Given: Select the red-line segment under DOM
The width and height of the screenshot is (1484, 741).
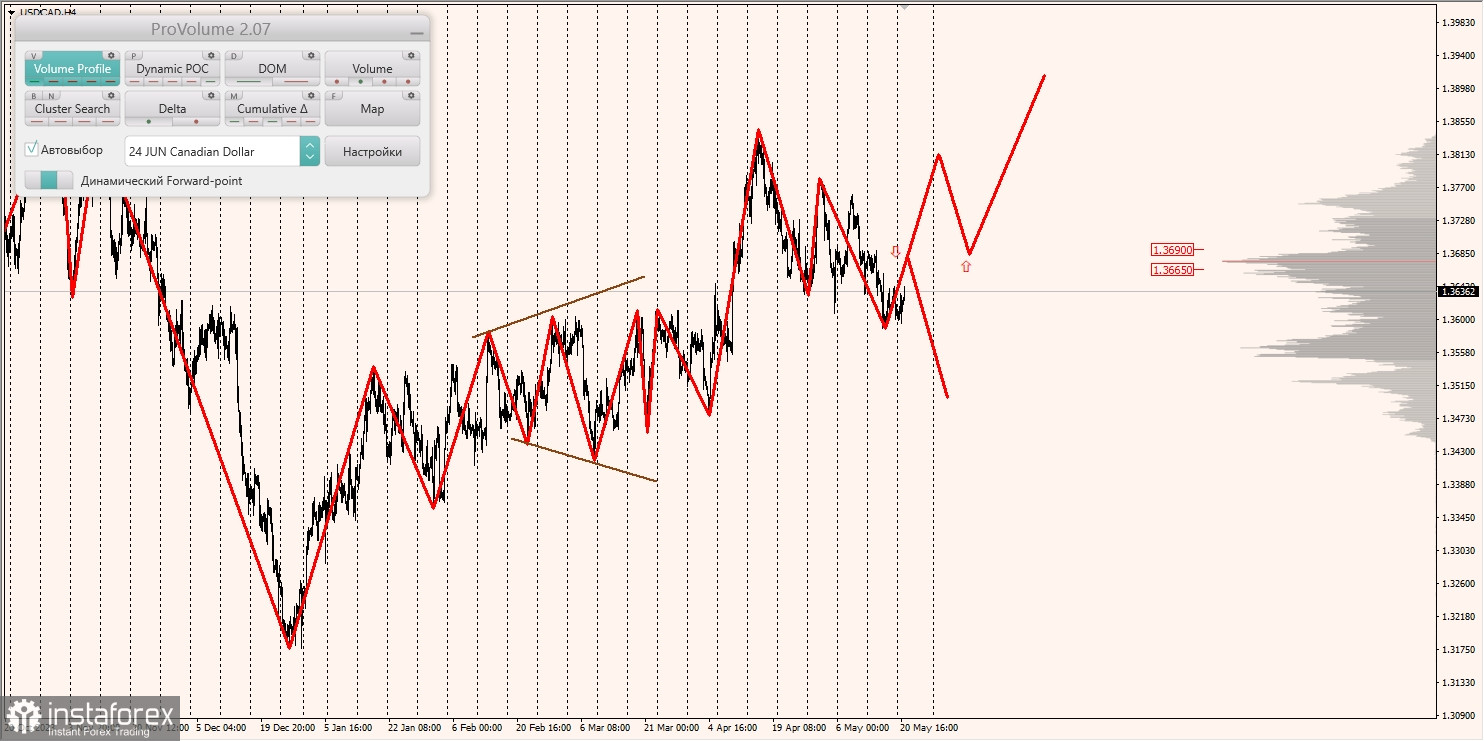Looking at the screenshot, I should (296, 81).
